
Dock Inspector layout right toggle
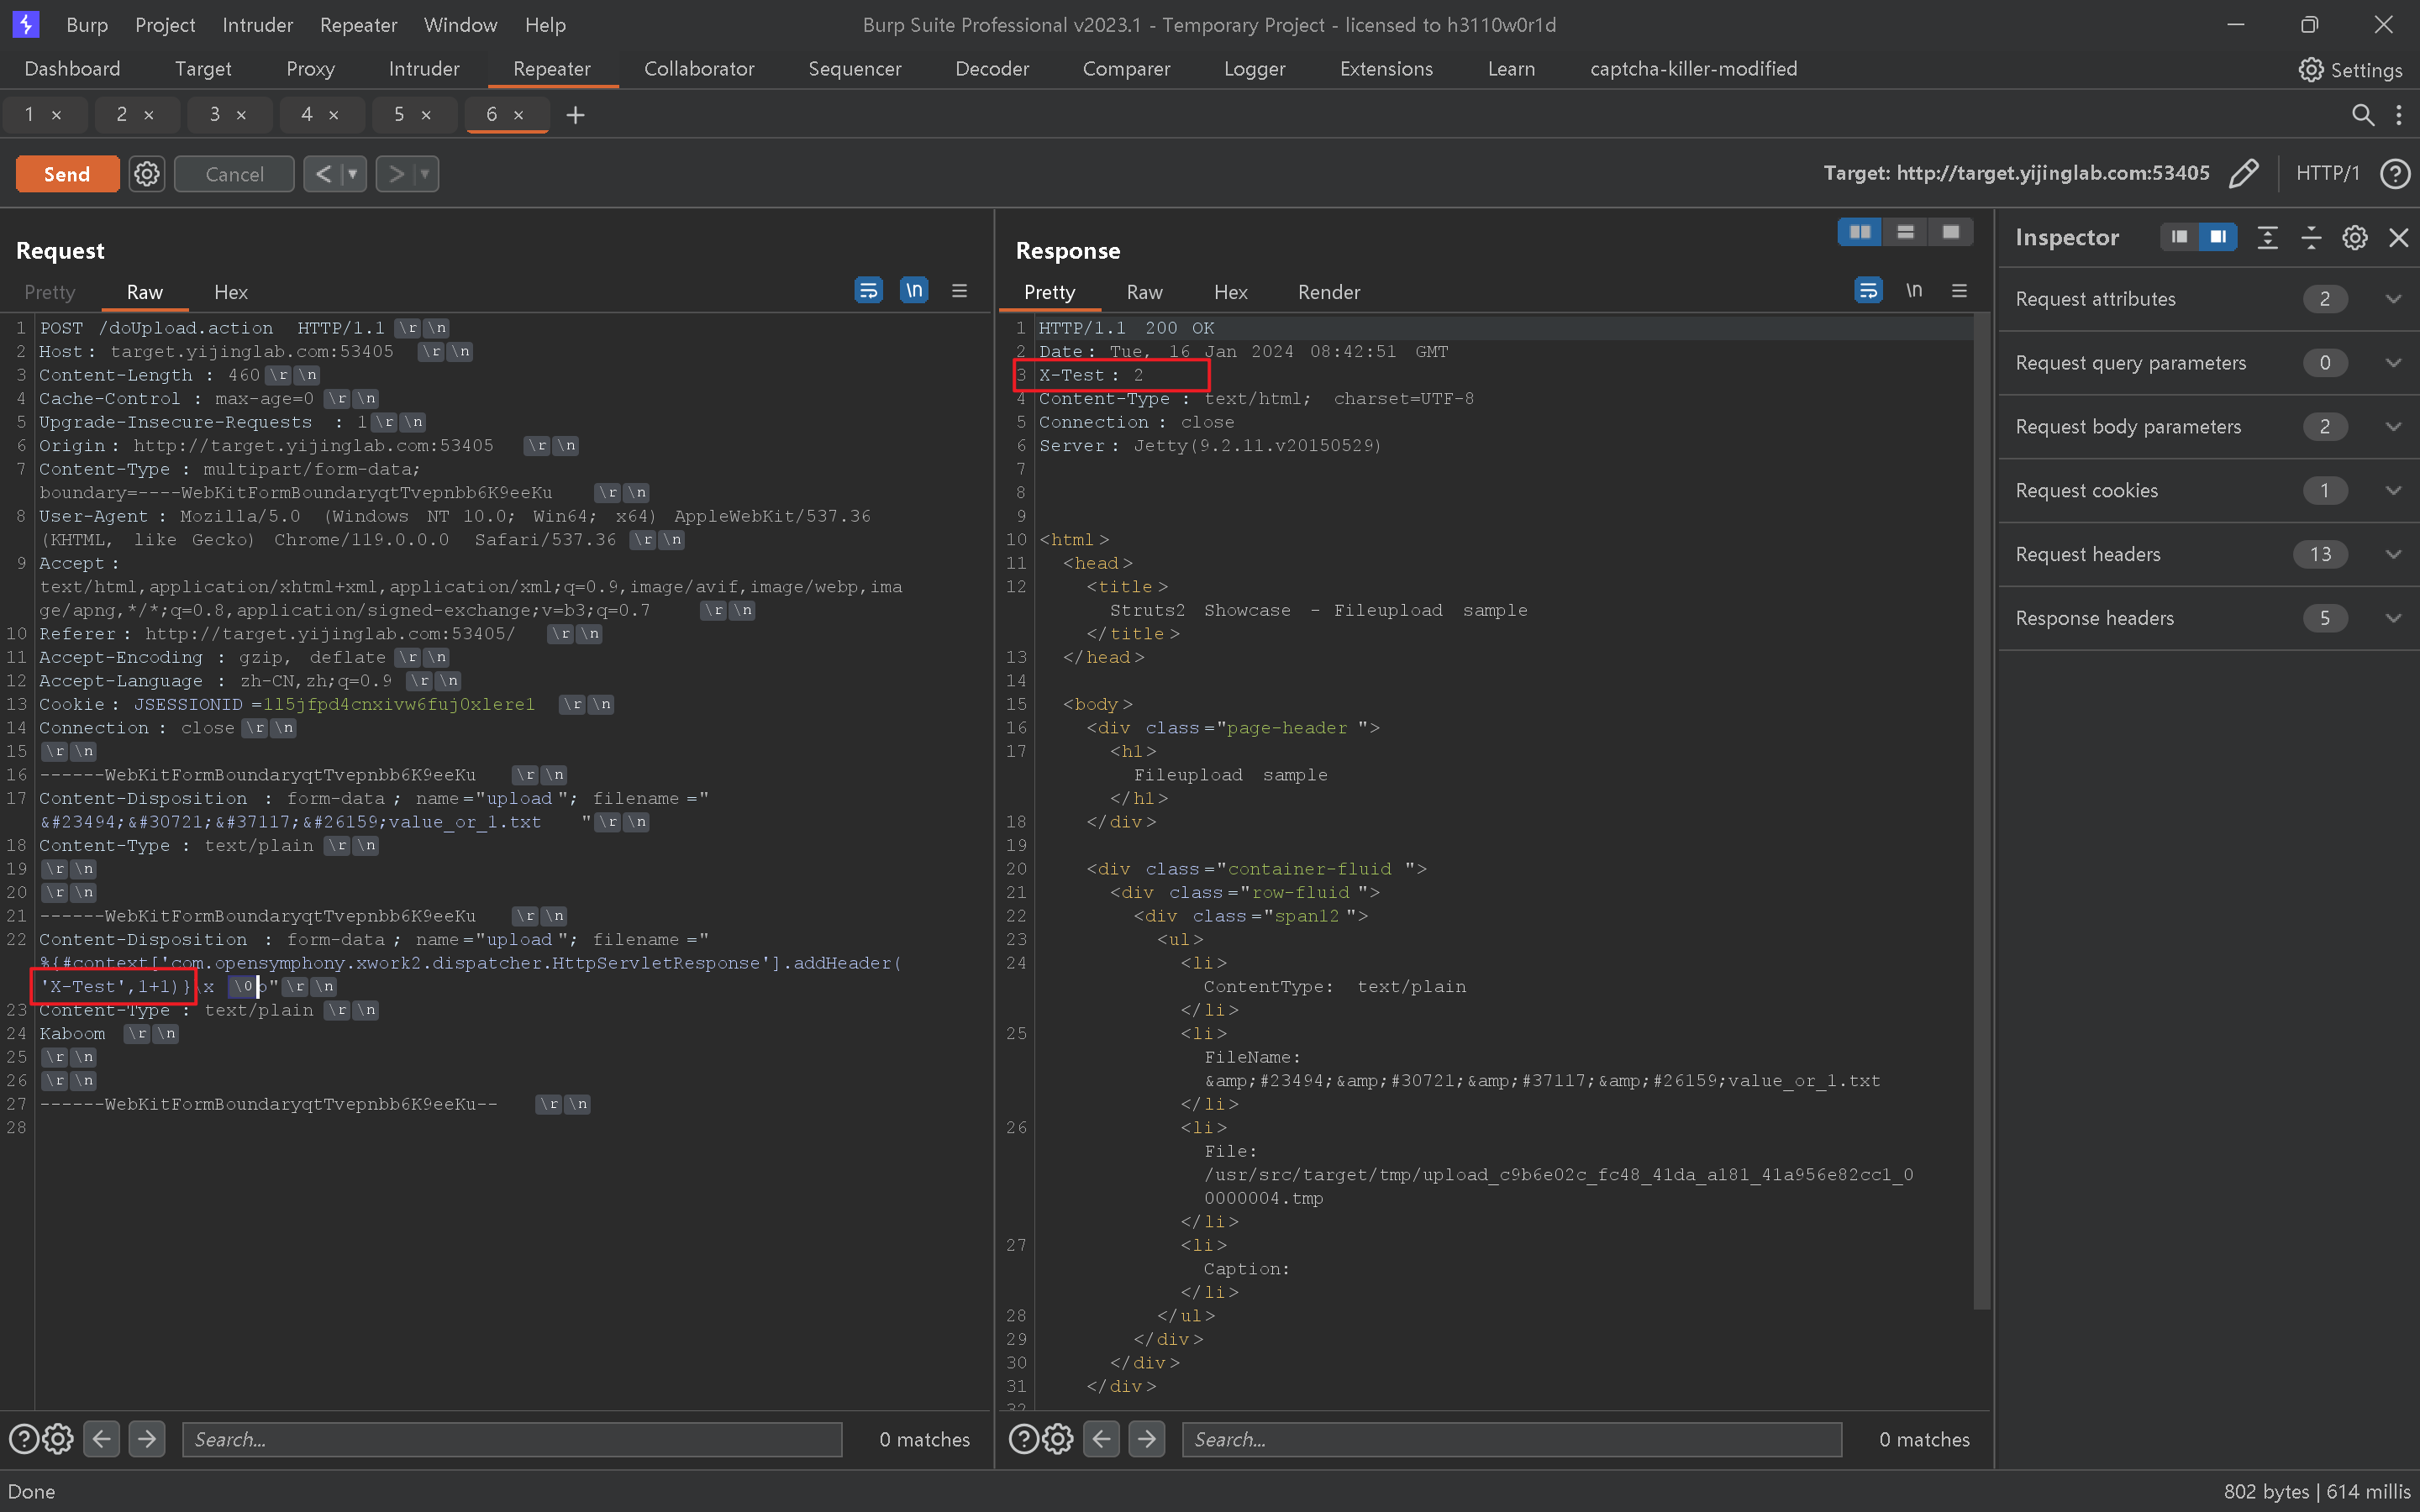[2217, 237]
